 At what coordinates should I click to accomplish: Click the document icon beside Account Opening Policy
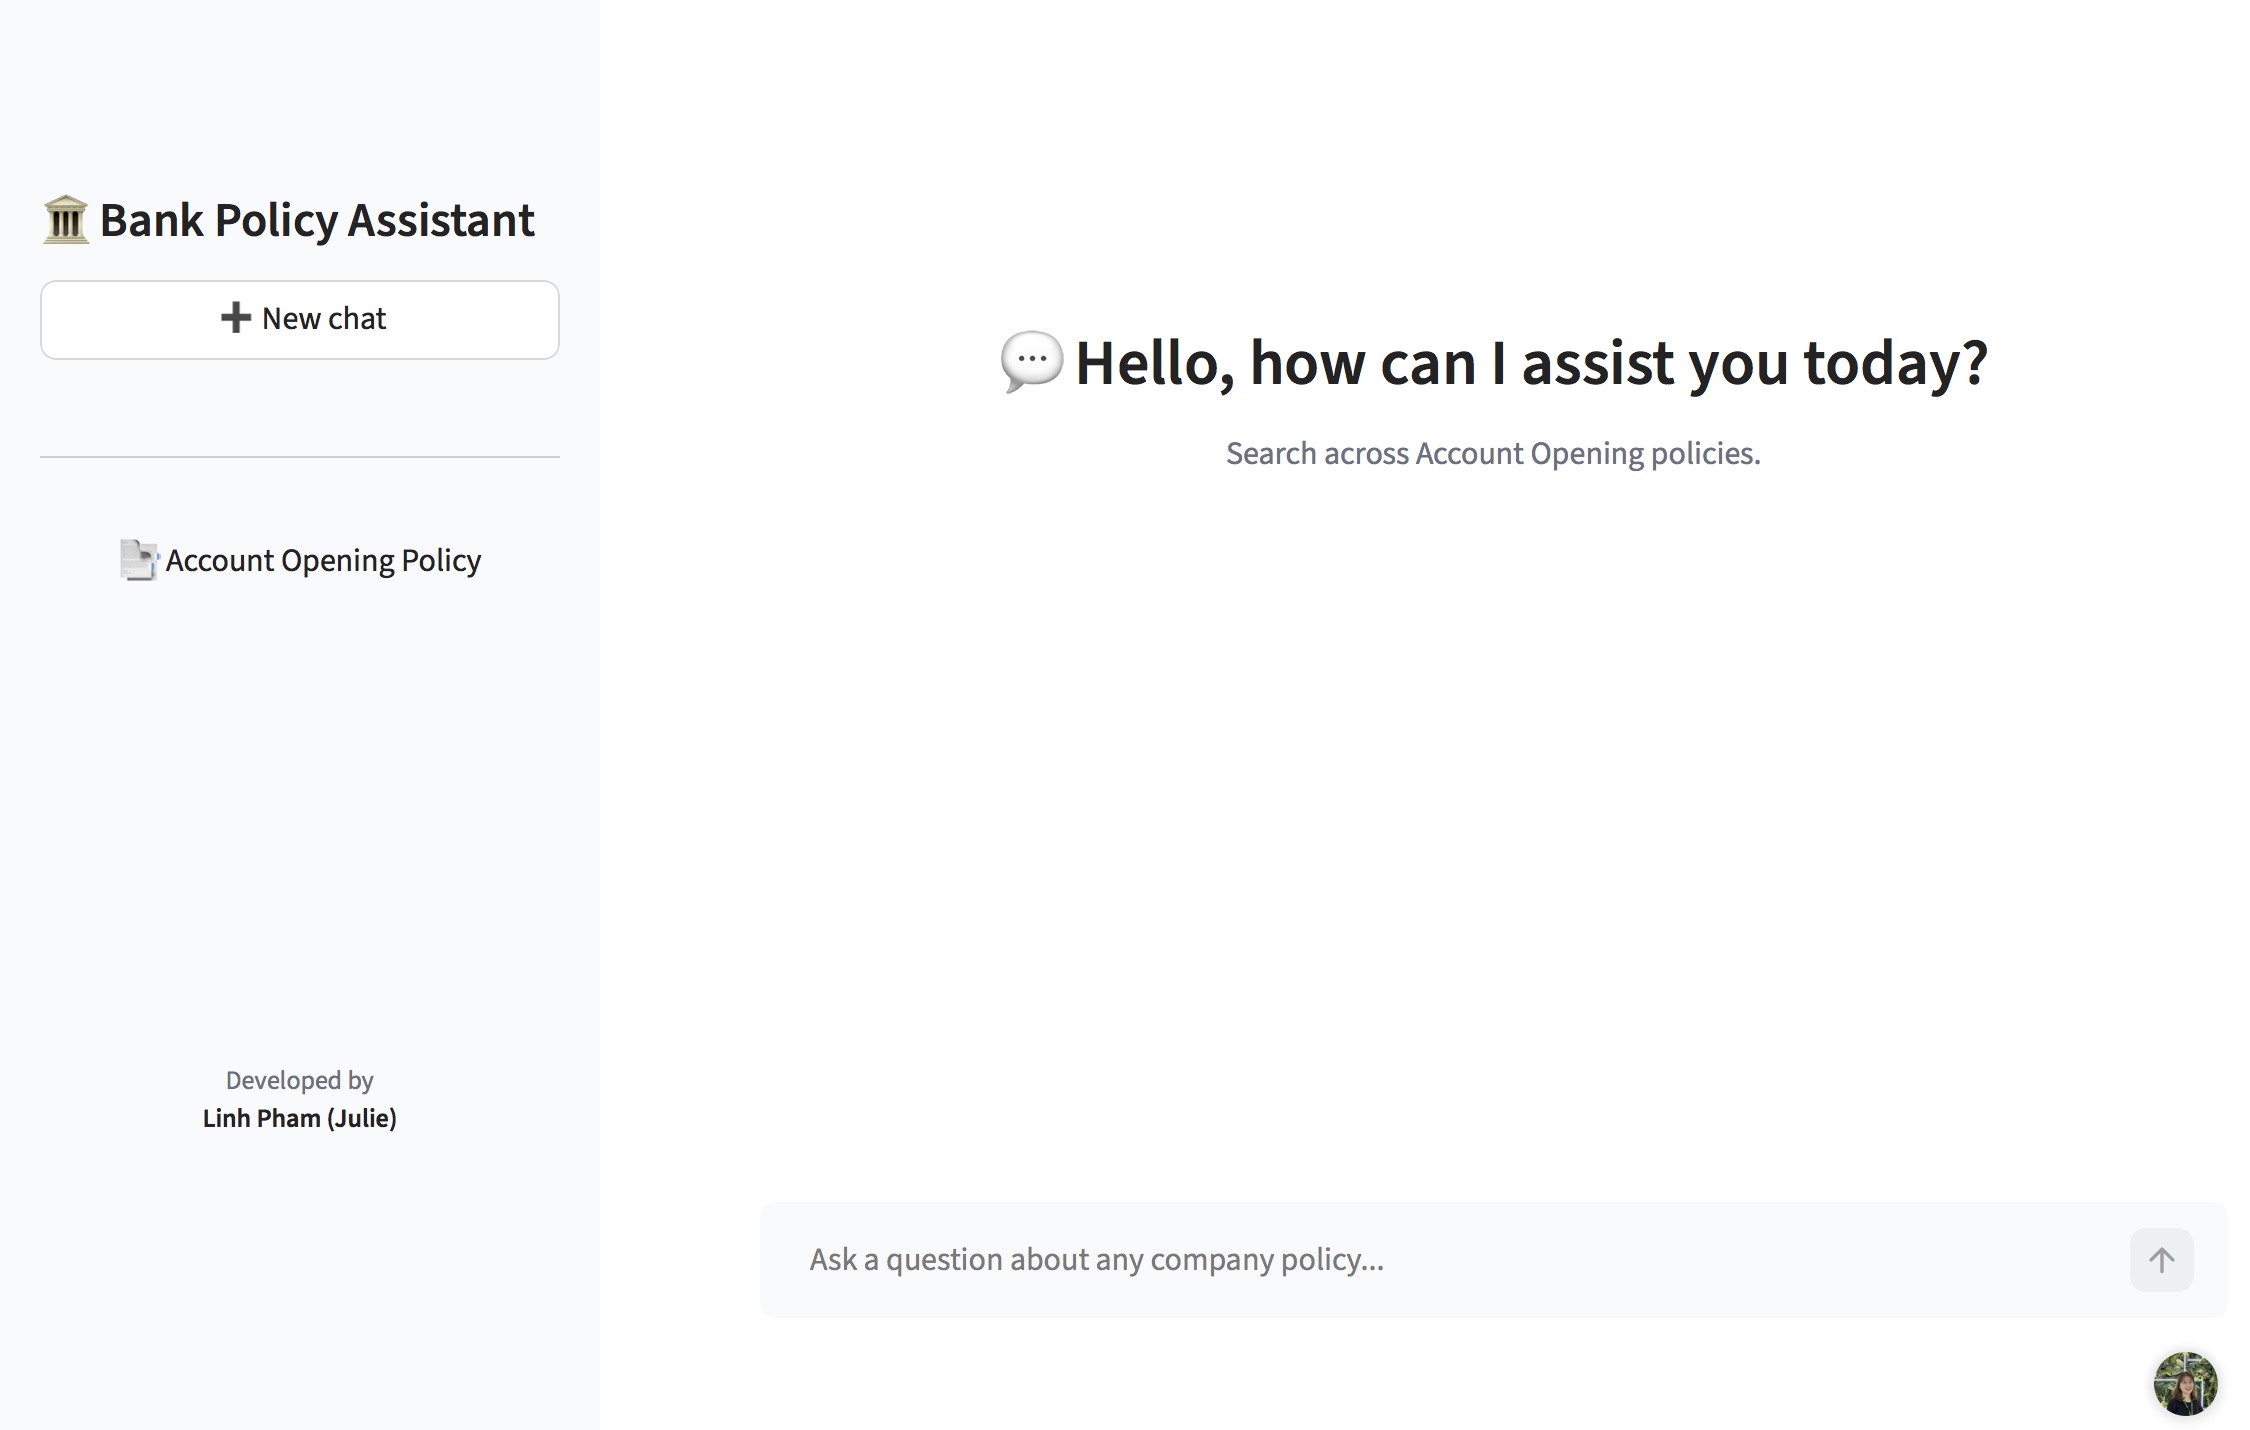coord(139,560)
